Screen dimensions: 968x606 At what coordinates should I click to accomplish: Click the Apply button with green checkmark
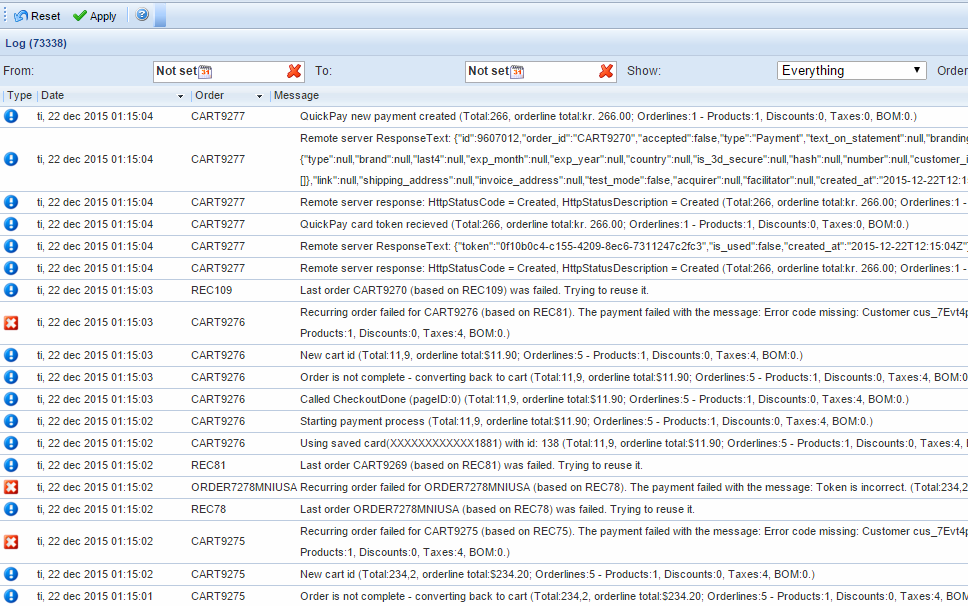pyautogui.click(x=95, y=16)
